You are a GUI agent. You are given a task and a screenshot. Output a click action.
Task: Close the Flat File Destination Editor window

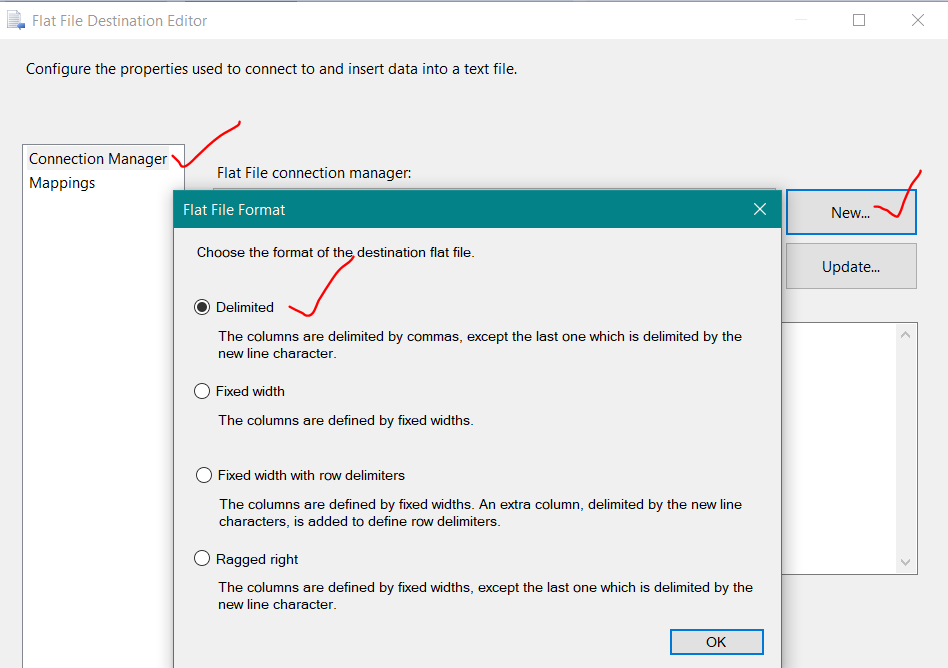coord(916,19)
